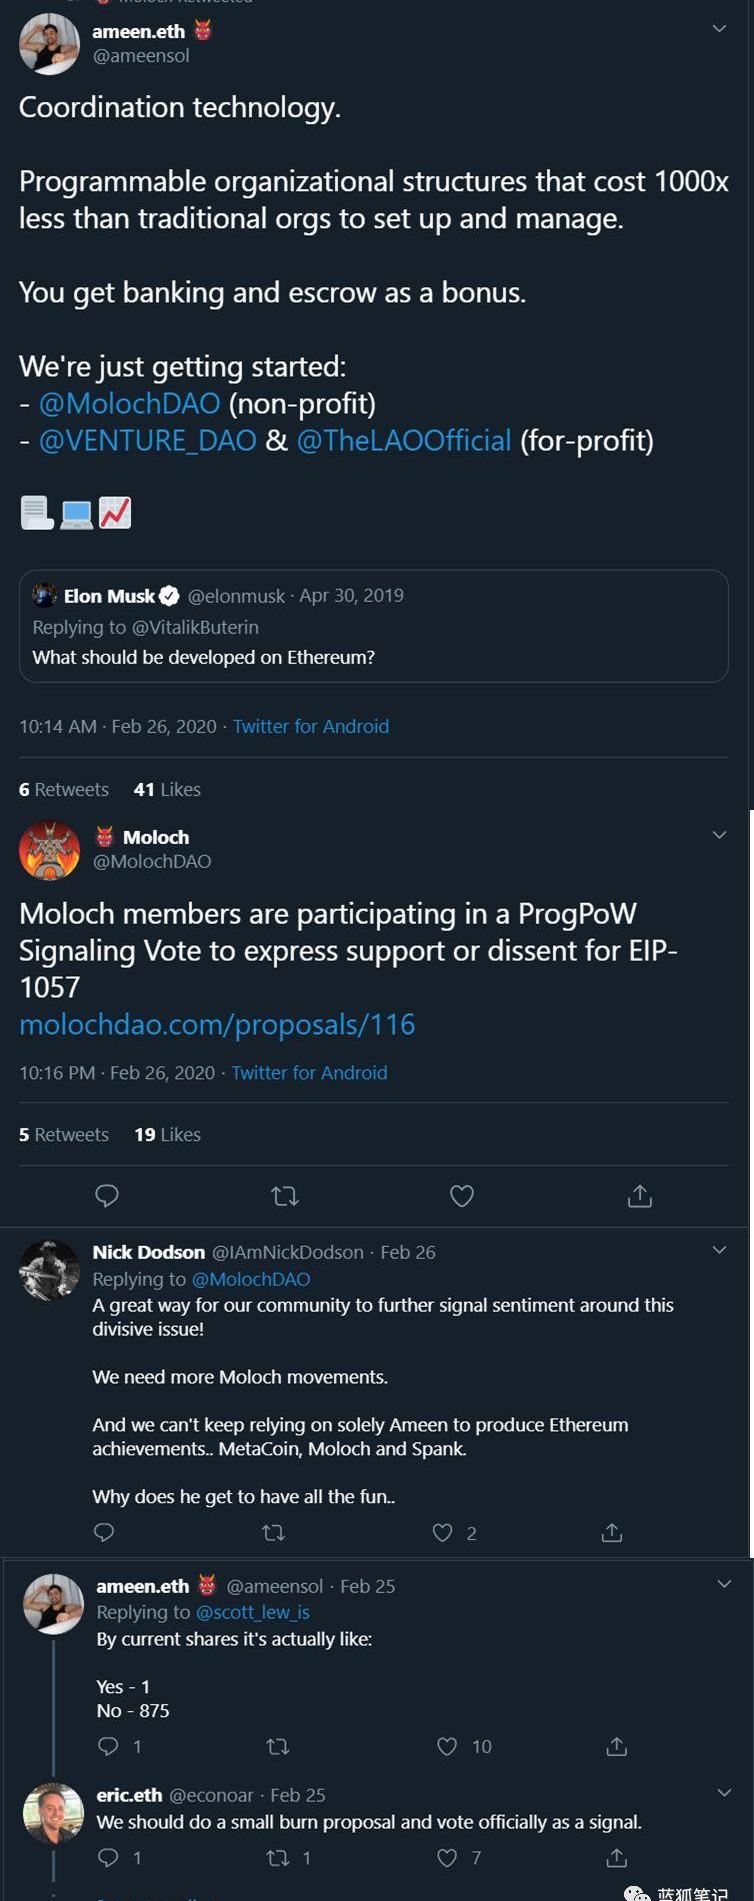Like the Yes/No shares reply by ameen.eth
The image size is (754, 1901).
pos(447,1746)
